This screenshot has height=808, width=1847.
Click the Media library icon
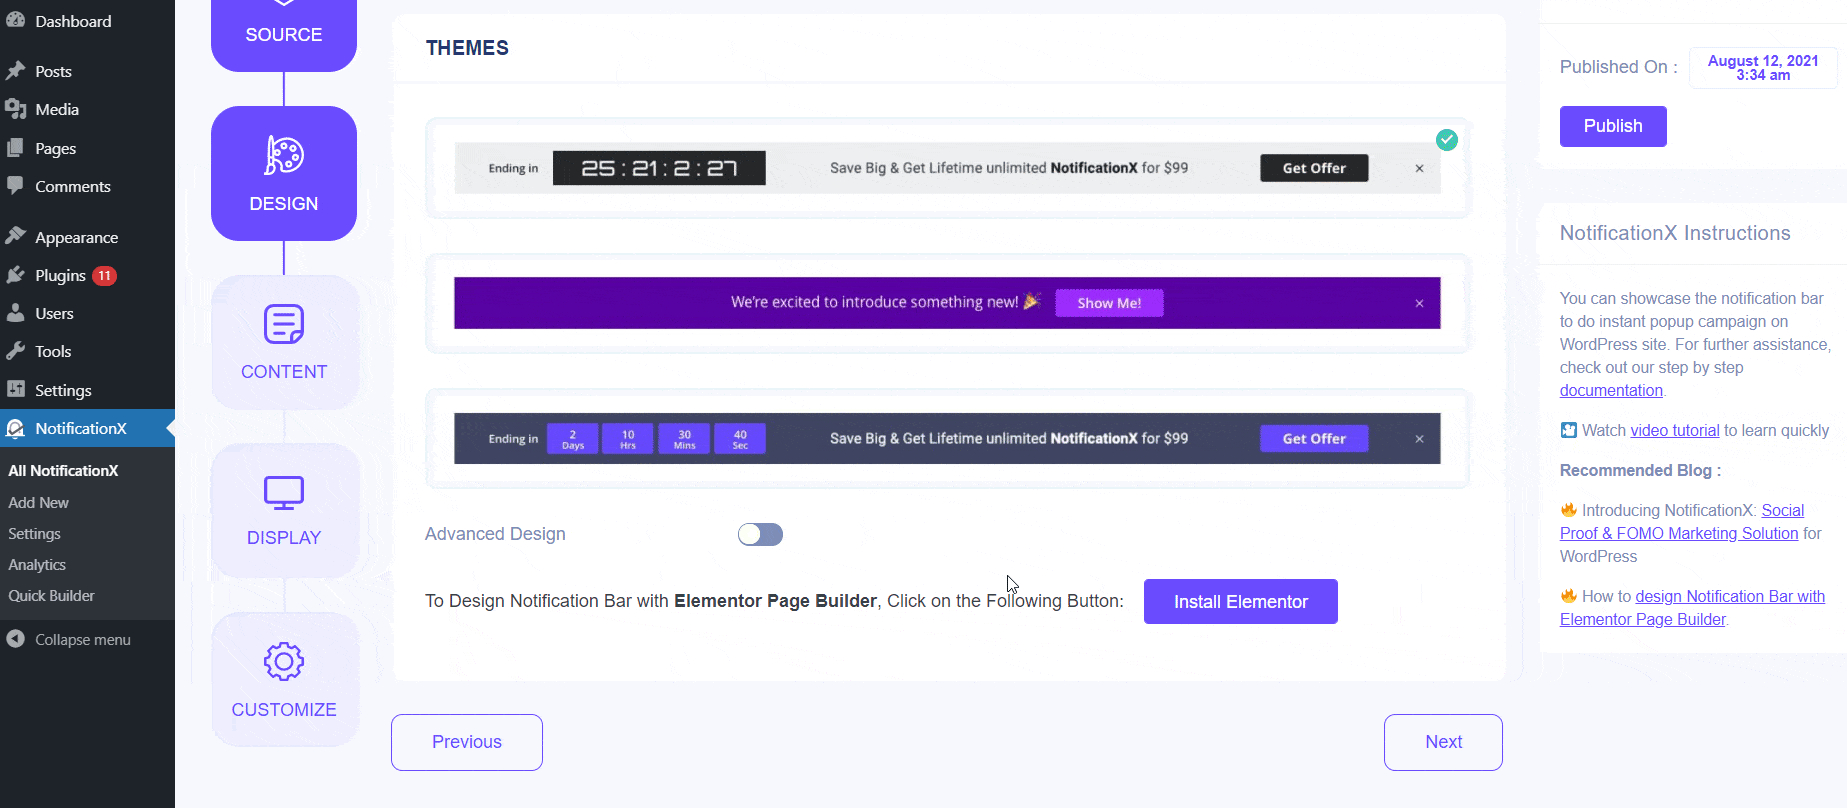(x=15, y=109)
